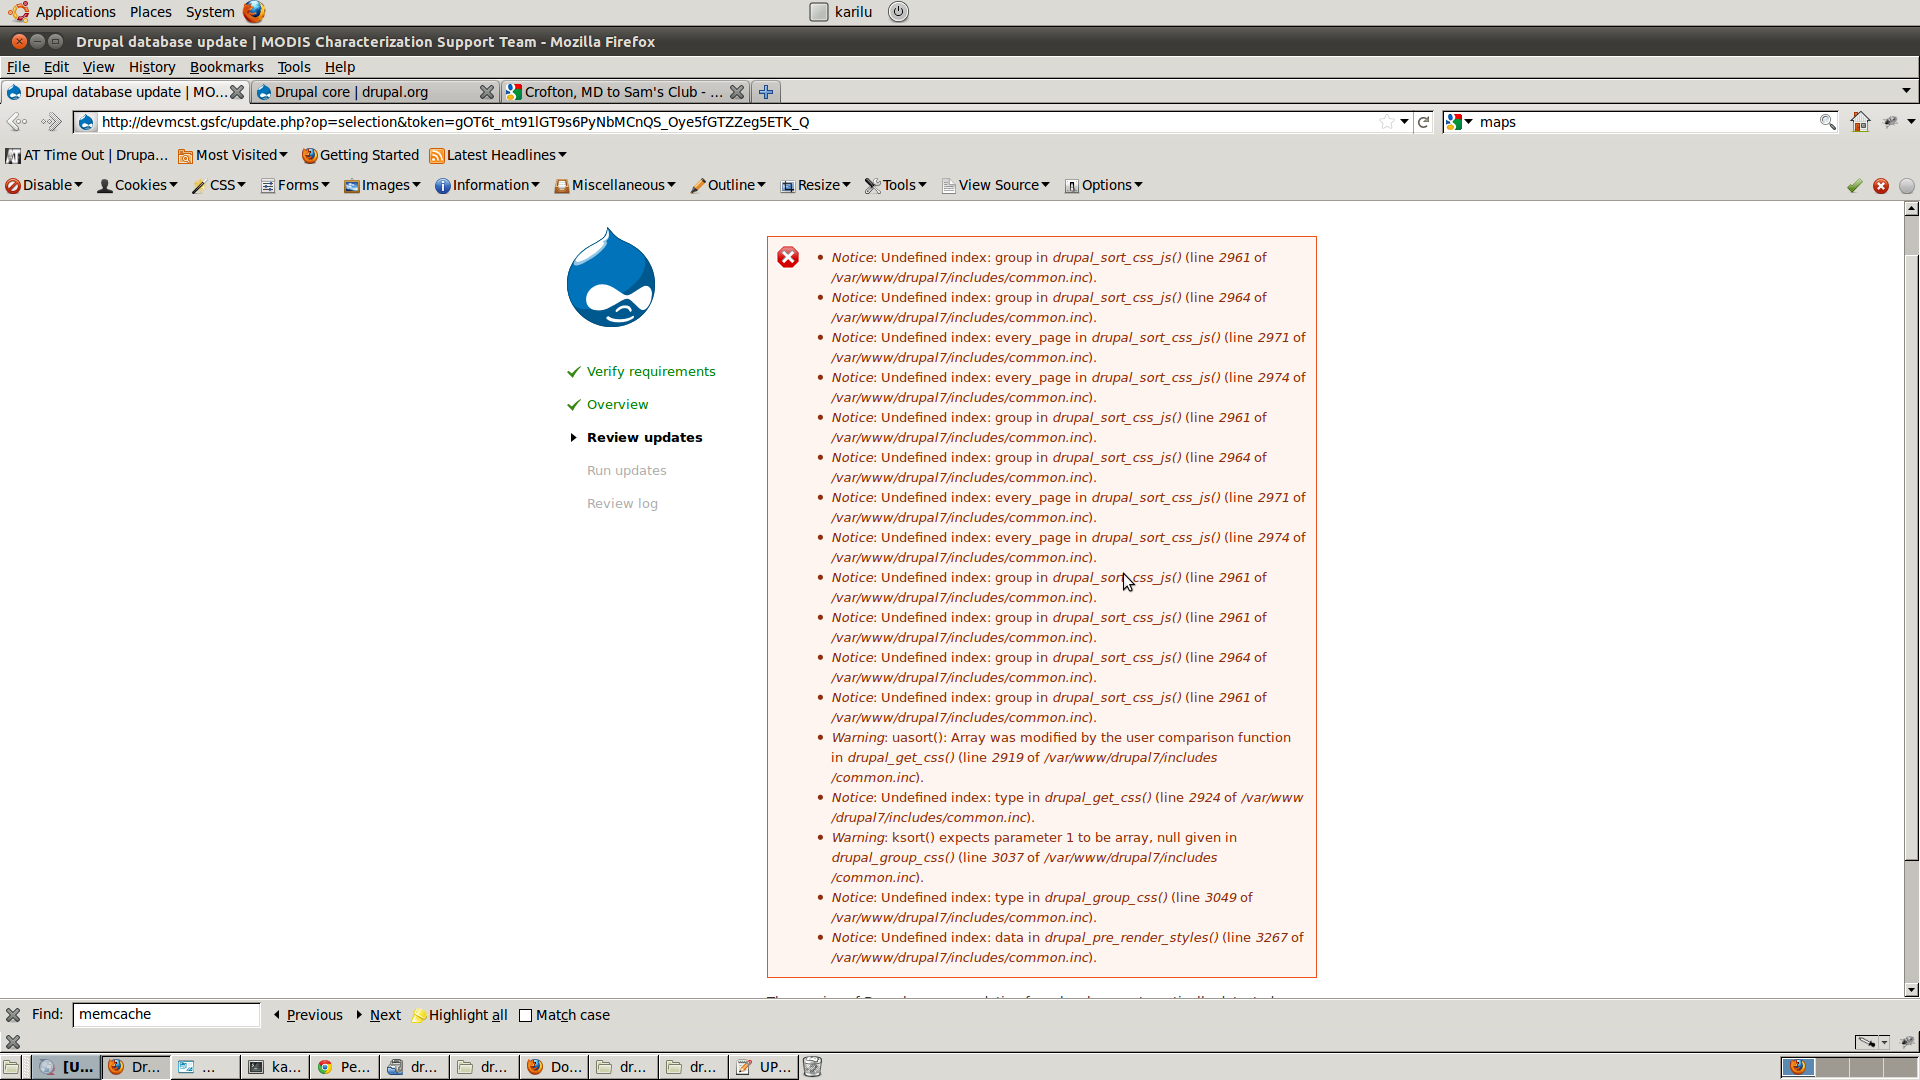Open the CSS dropdown menu

pos(219,185)
